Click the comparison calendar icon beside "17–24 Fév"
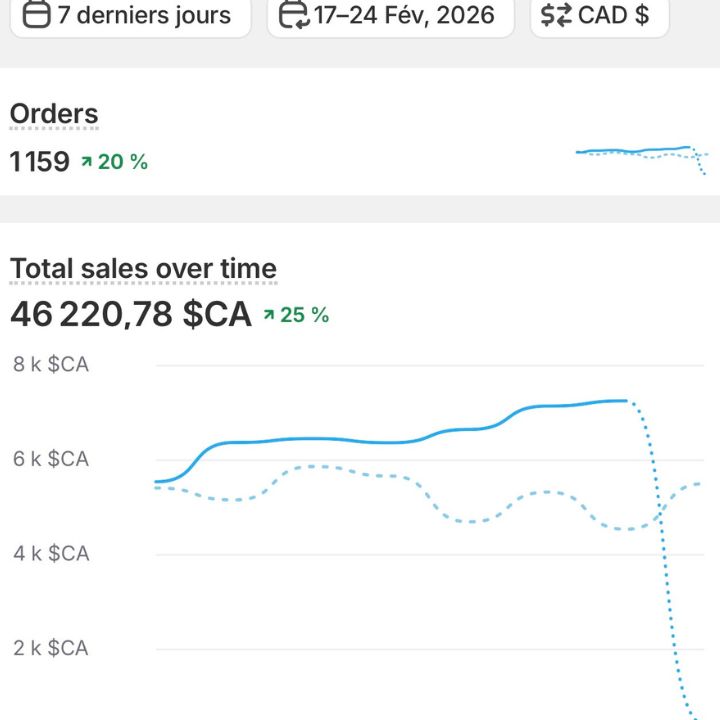 pyautogui.click(x=294, y=15)
